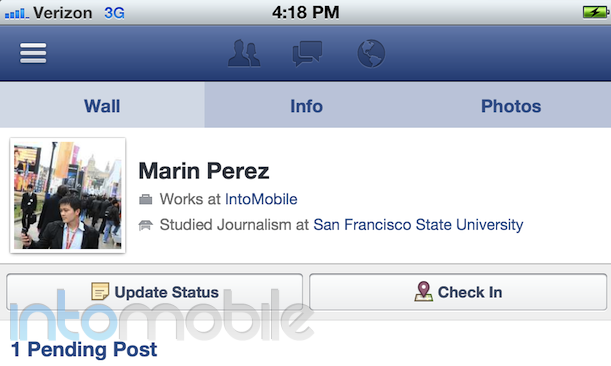Image resolution: width=611 pixels, height=366 pixels.
Task: Open friend requests icon
Action: 244,53
